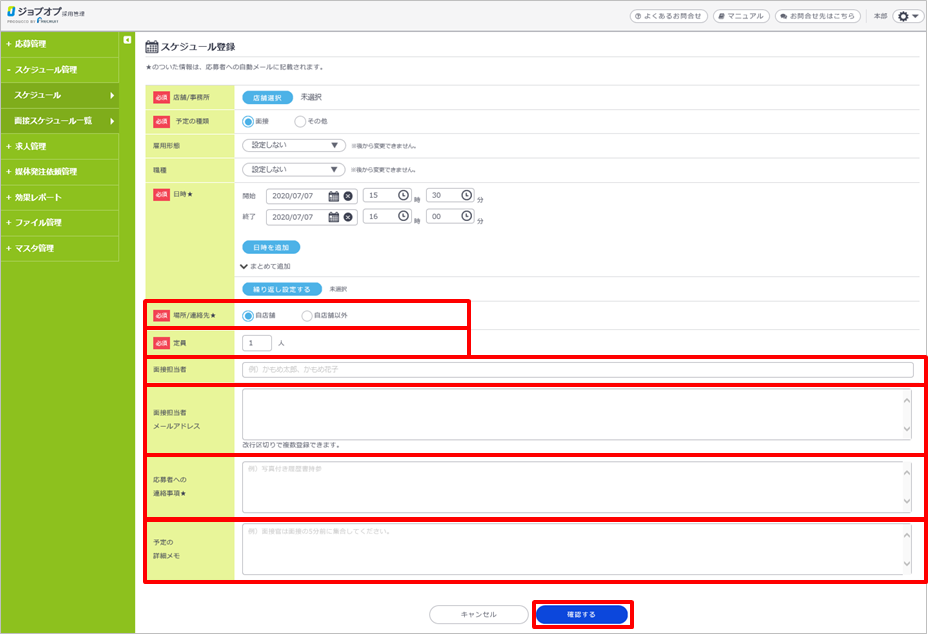The image size is (928, 634).
Task: Click the clock icon for start hour
Action: click(x=404, y=196)
